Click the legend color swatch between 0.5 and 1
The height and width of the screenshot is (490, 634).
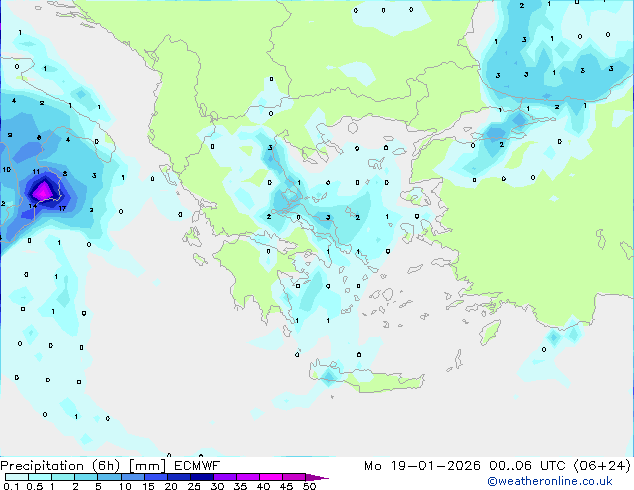[40, 477]
